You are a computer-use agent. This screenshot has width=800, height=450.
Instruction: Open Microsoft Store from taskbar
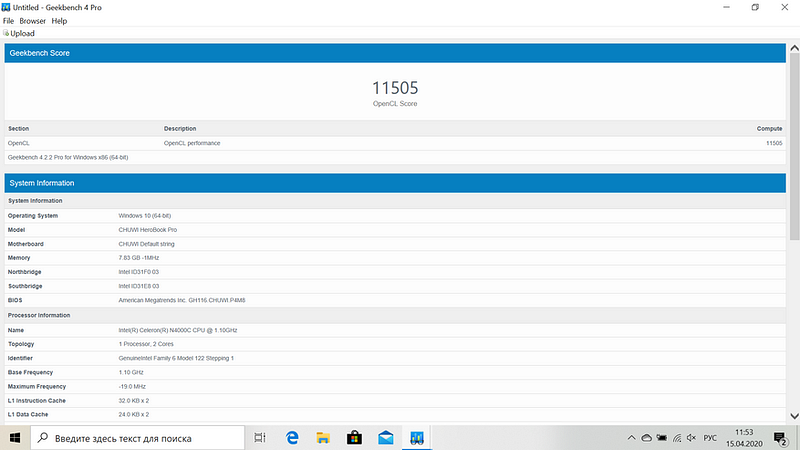354,438
